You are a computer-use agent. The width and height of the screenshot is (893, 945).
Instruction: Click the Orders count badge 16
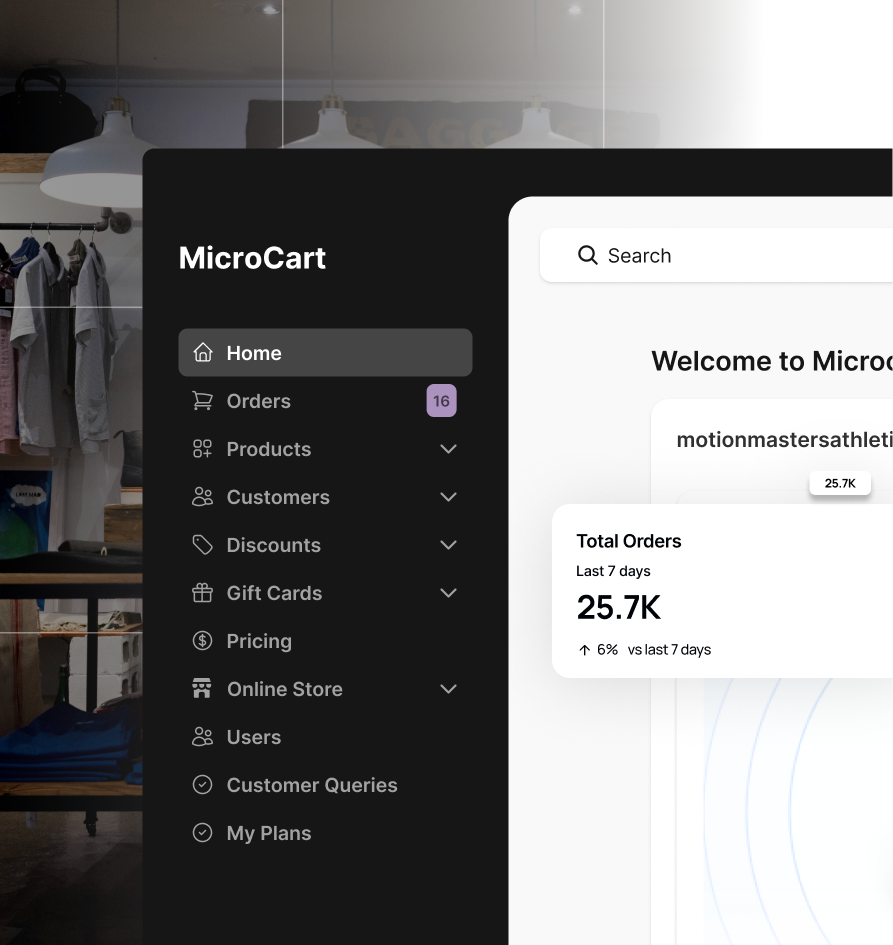point(441,401)
